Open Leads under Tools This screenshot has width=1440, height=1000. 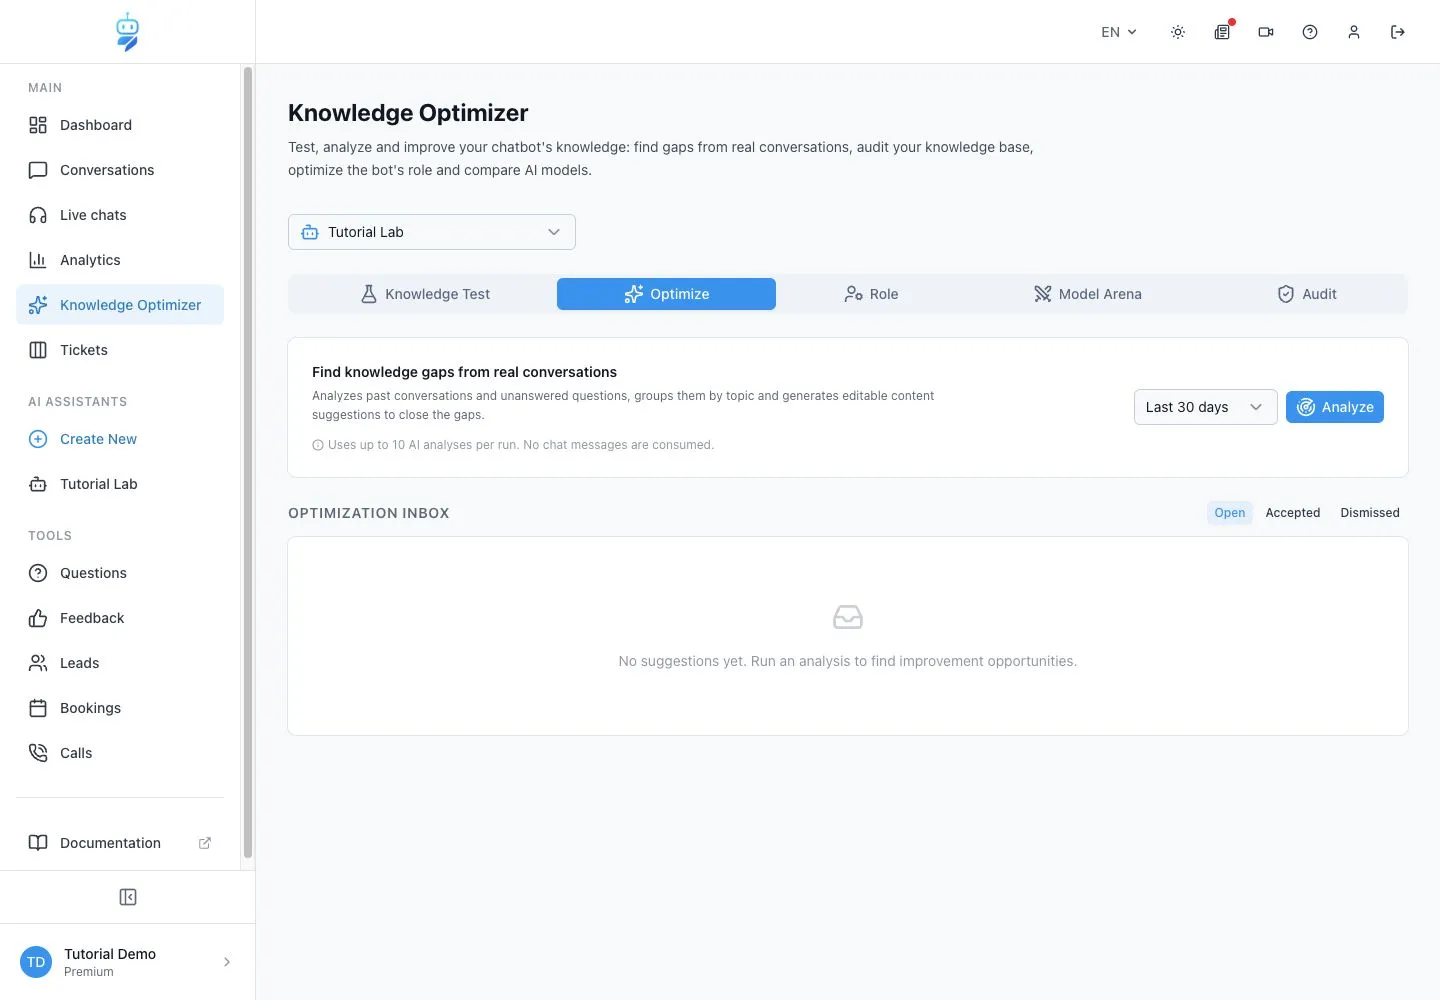click(x=120, y=663)
